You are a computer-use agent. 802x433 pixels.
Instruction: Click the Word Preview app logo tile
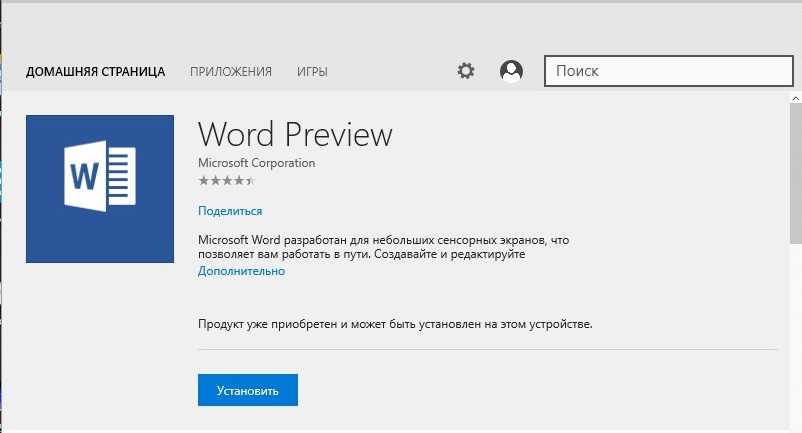100,189
